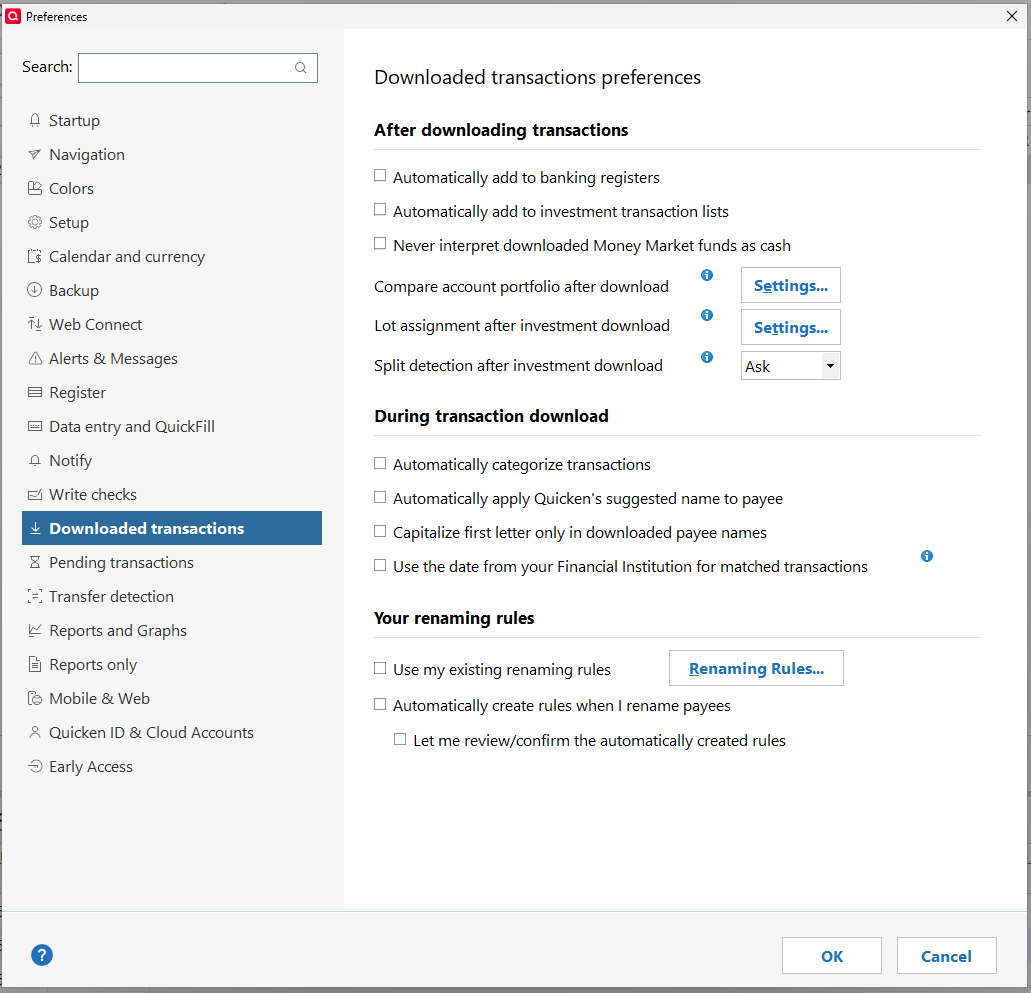This screenshot has width=1031, height=993.
Task: Click info icon beside Lot assignment
Action: [707, 315]
